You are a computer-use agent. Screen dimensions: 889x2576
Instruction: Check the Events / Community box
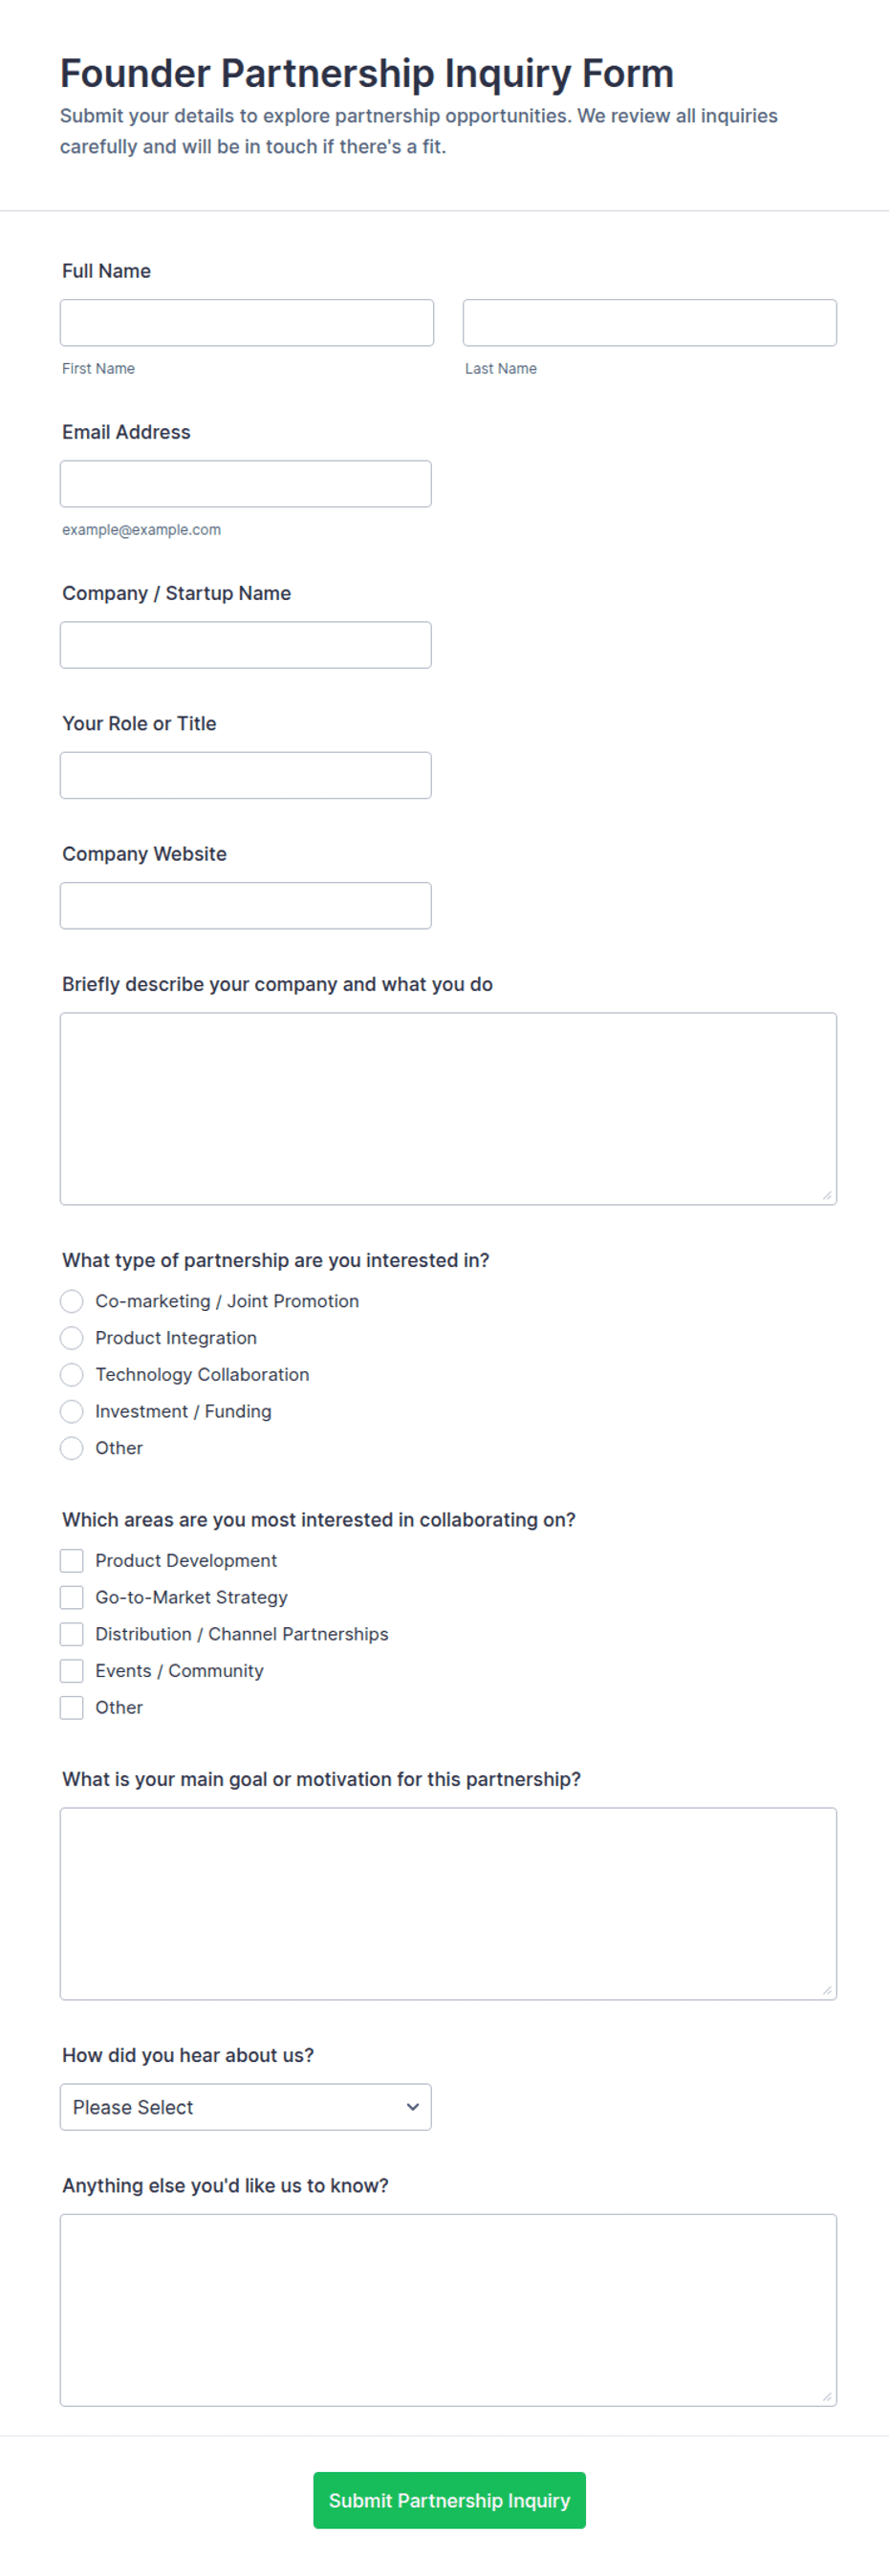[x=72, y=1670]
